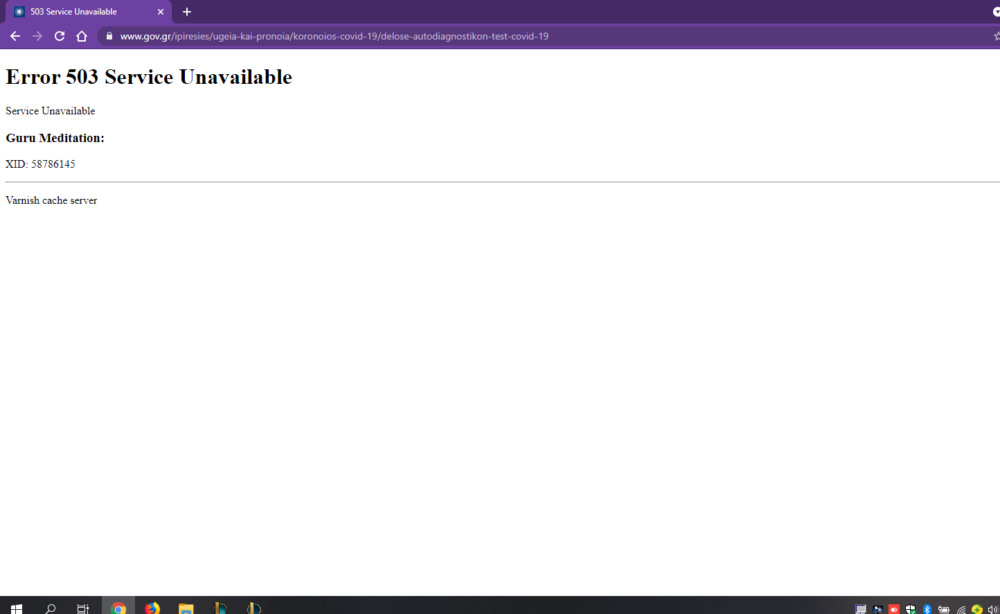
Task: Open Bluetooth tray icon
Action: click(x=927, y=608)
